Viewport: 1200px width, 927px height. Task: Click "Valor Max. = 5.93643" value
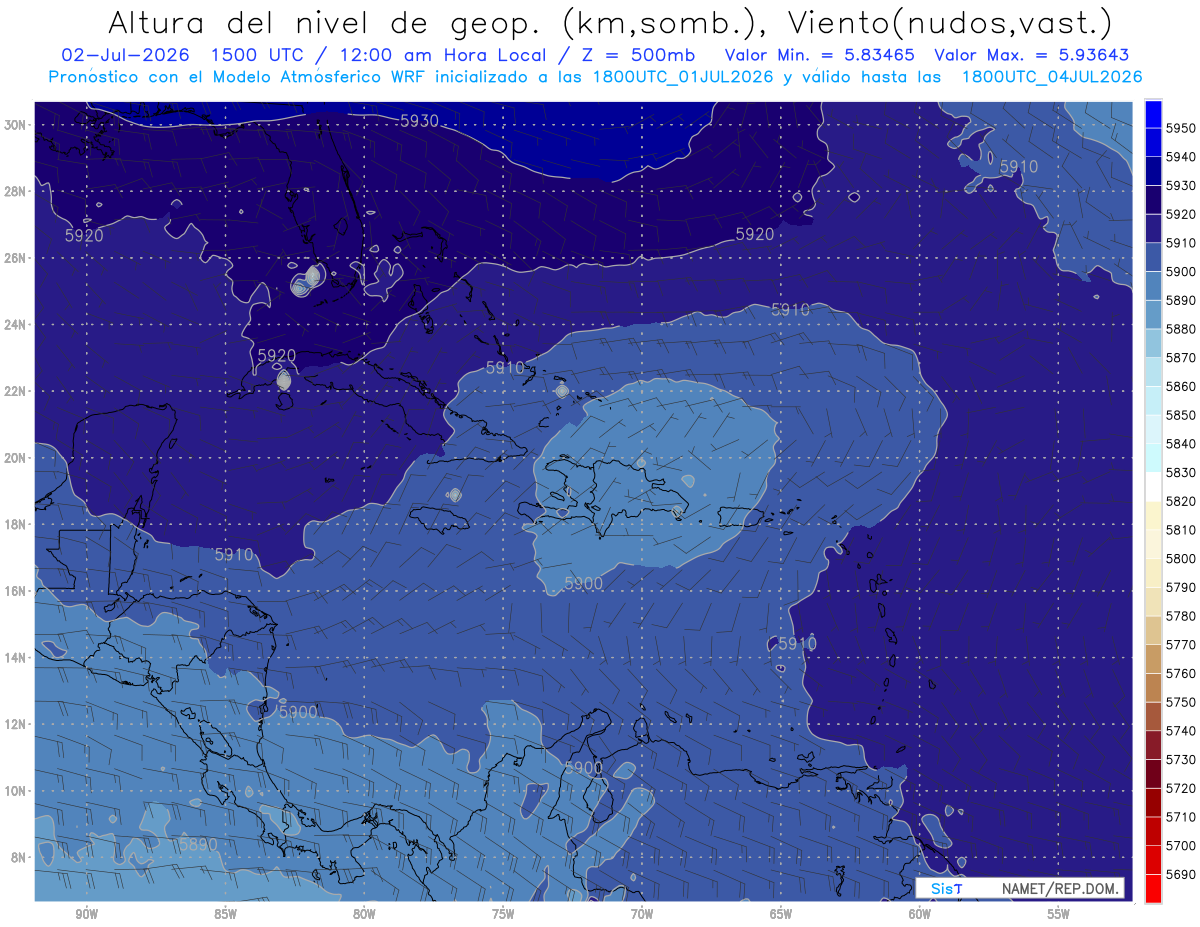(1031, 54)
